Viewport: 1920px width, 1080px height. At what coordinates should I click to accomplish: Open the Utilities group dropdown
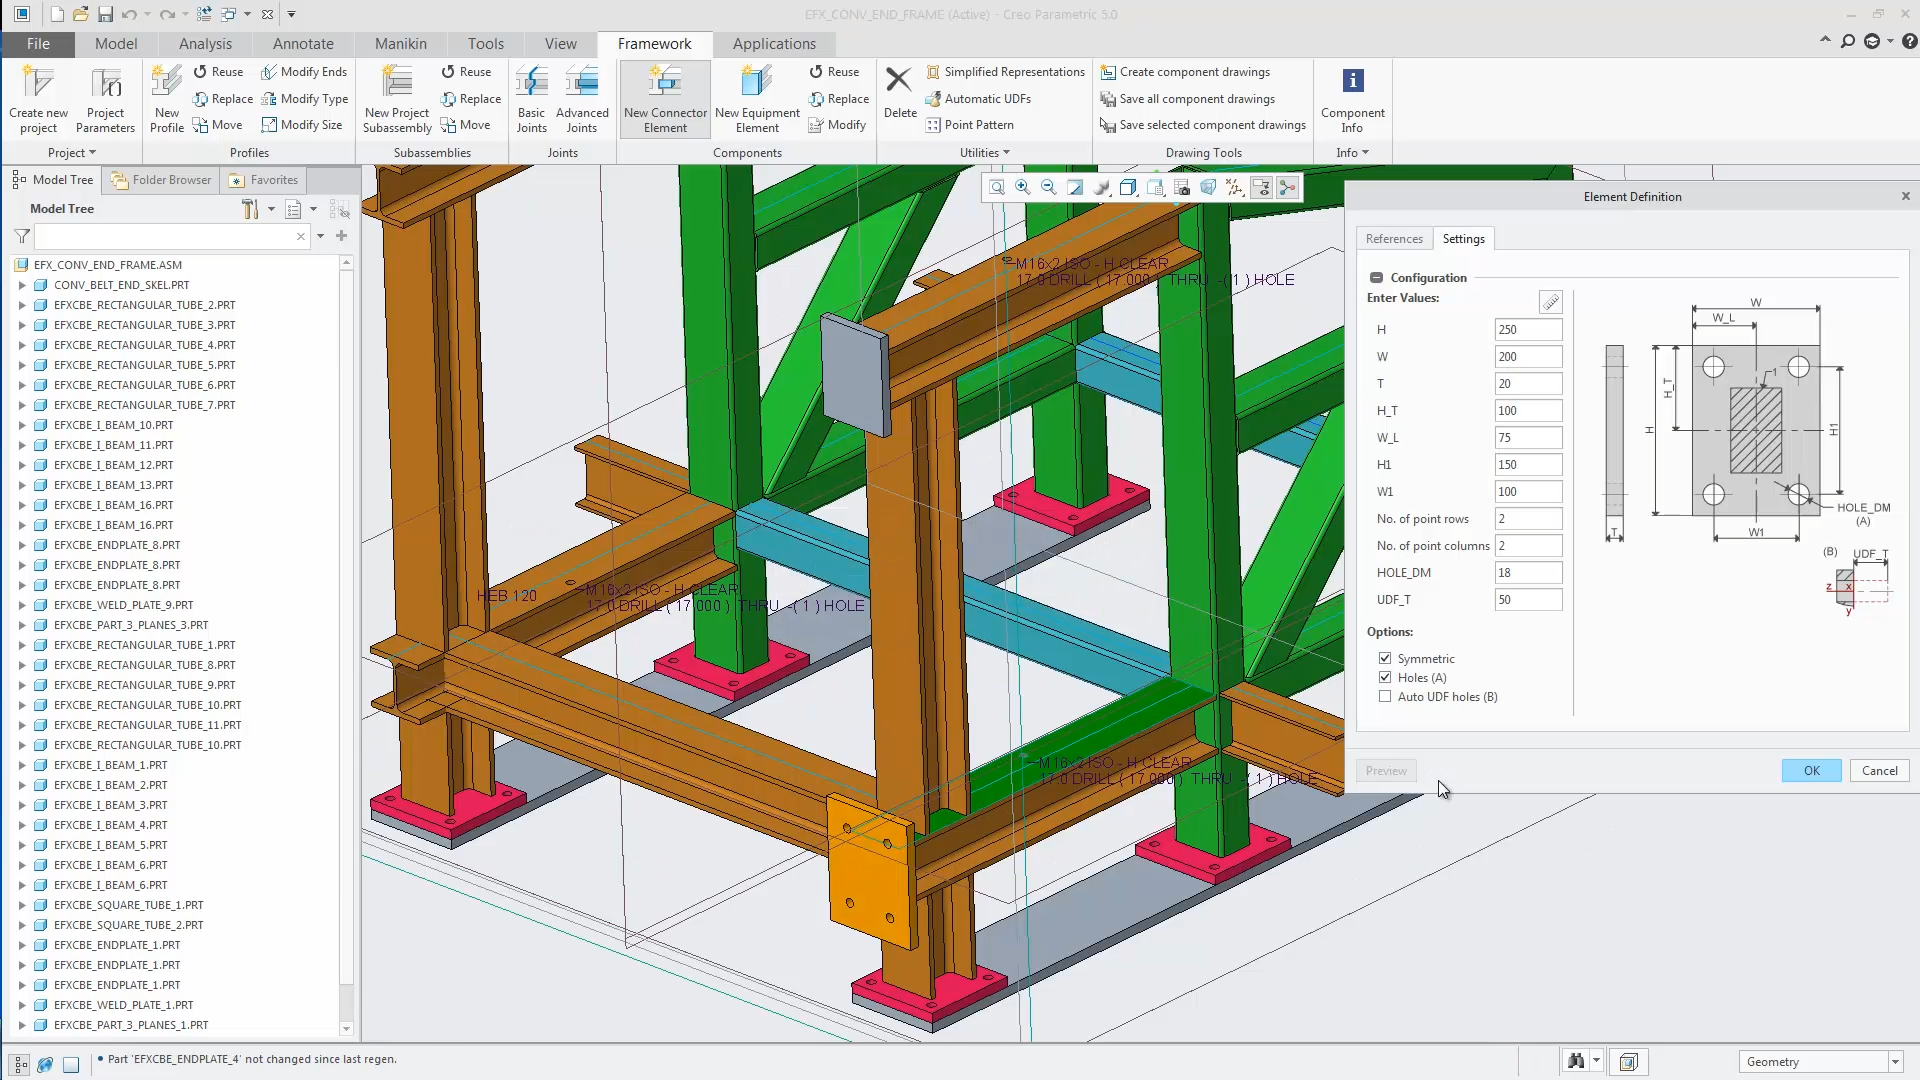pos(985,153)
